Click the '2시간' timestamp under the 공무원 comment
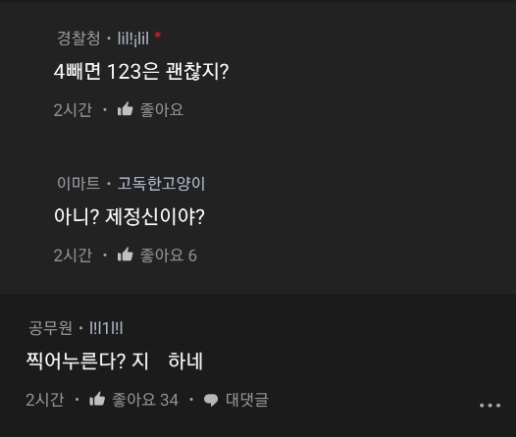 click(x=45, y=399)
